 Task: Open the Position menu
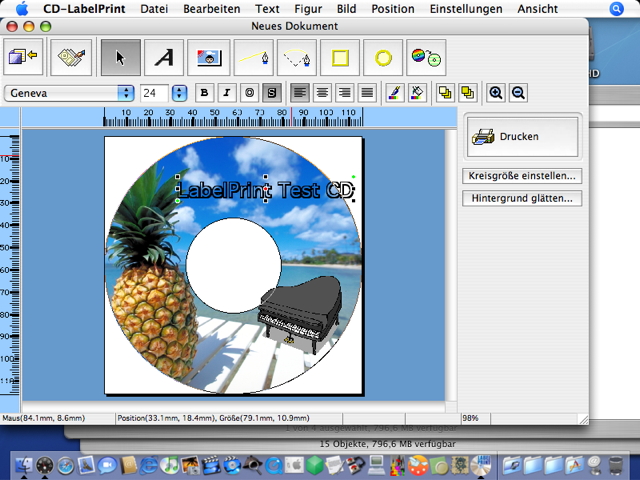pyautogui.click(x=393, y=9)
